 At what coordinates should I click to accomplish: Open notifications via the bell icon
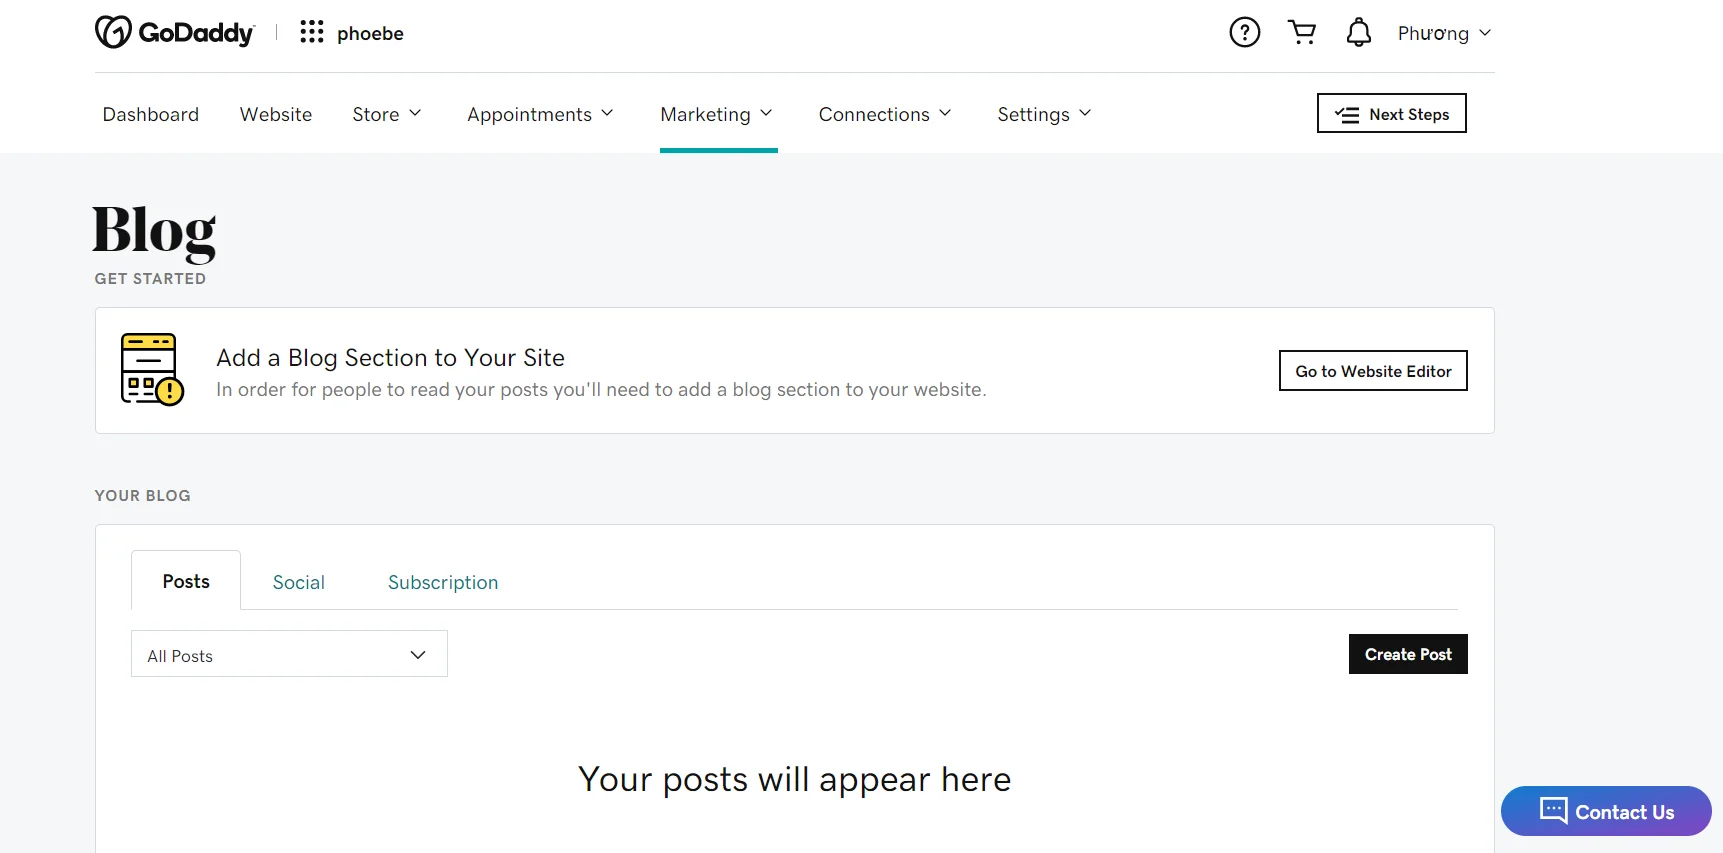click(x=1359, y=31)
